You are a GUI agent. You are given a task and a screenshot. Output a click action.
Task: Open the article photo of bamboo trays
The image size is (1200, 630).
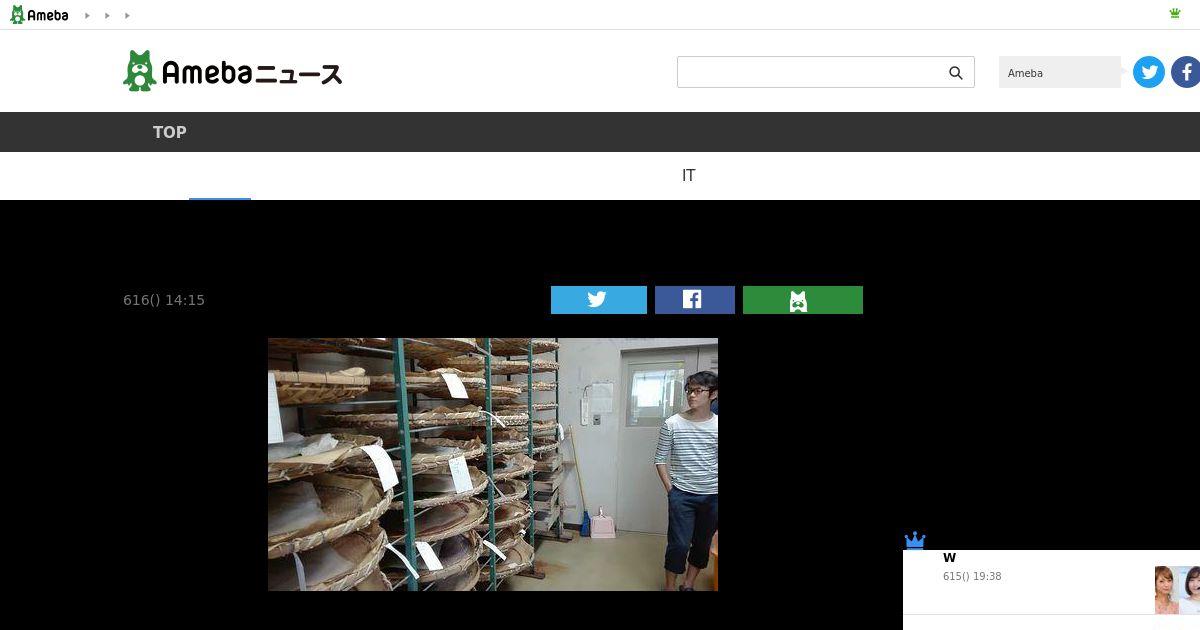493,464
